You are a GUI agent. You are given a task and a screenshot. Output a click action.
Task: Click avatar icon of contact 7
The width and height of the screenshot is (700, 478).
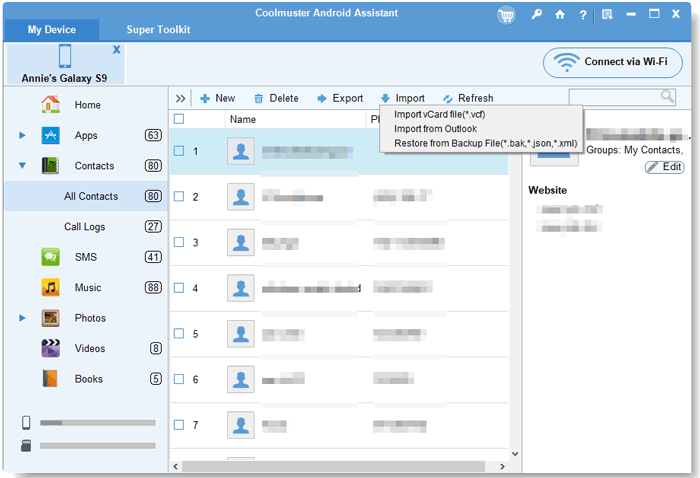tap(241, 425)
